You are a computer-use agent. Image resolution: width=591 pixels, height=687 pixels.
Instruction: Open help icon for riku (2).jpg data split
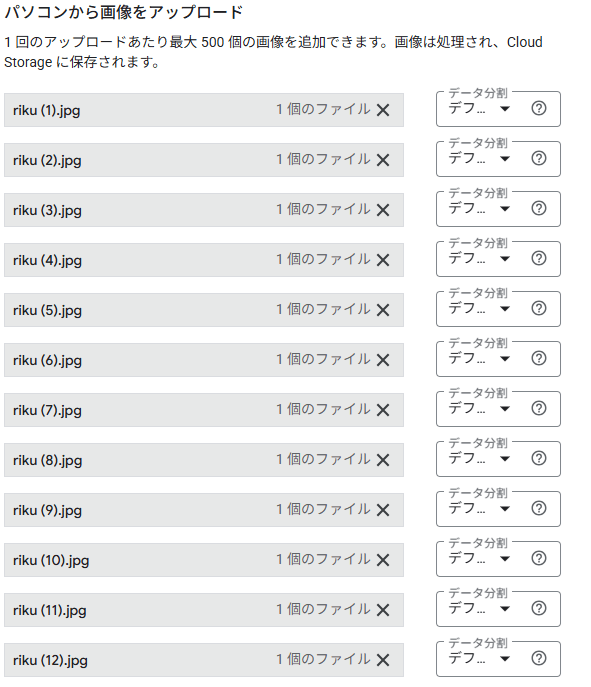coord(538,158)
